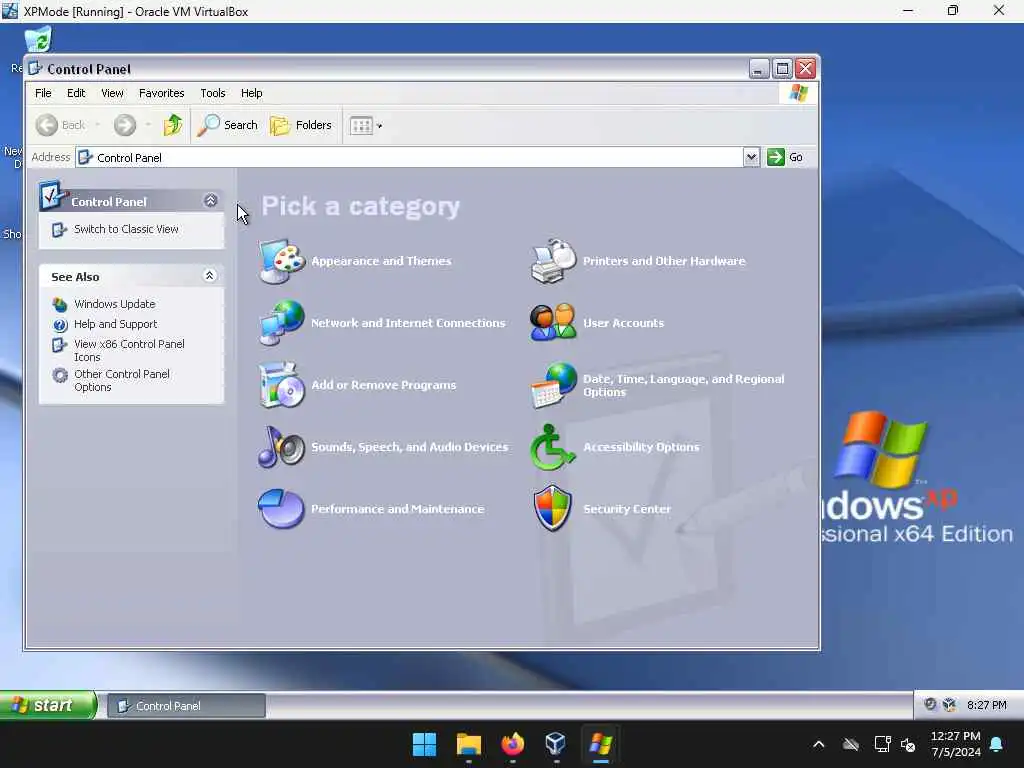Image resolution: width=1024 pixels, height=768 pixels.
Task: Click Printers and Other Hardware icon
Action: pos(553,261)
